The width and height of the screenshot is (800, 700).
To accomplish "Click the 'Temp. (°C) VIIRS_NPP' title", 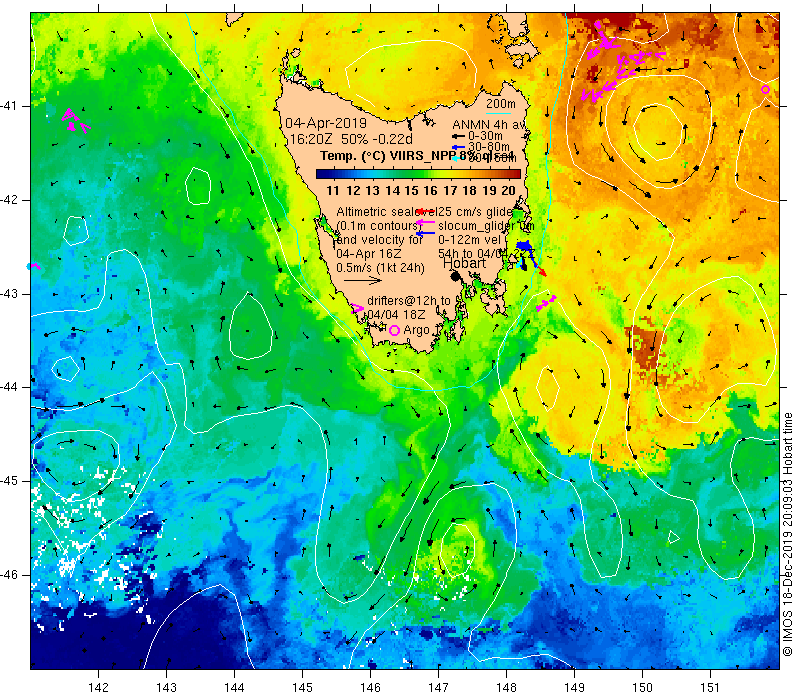I will point(390,156).
